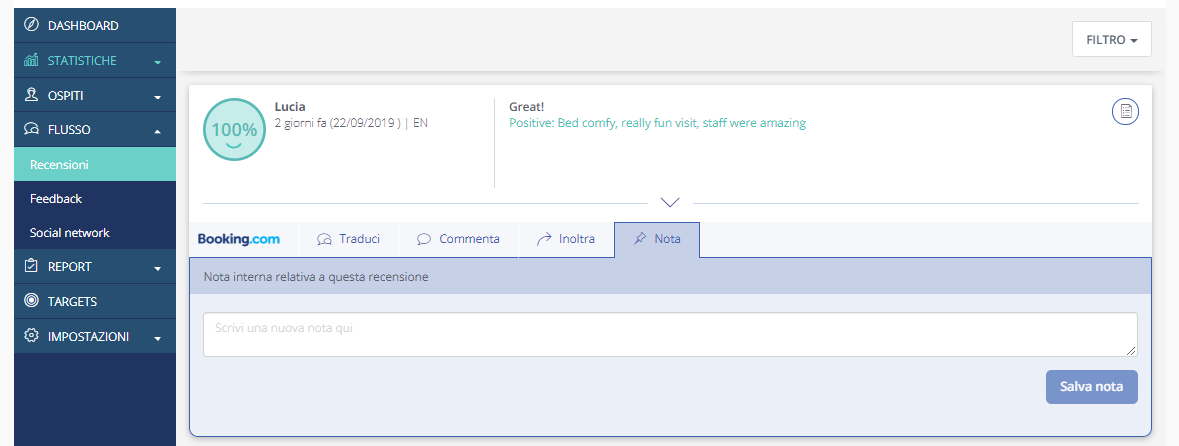Image resolution: width=1179 pixels, height=446 pixels.
Task: Switch to the Traduci tab
Action: (x=349, y=239)
